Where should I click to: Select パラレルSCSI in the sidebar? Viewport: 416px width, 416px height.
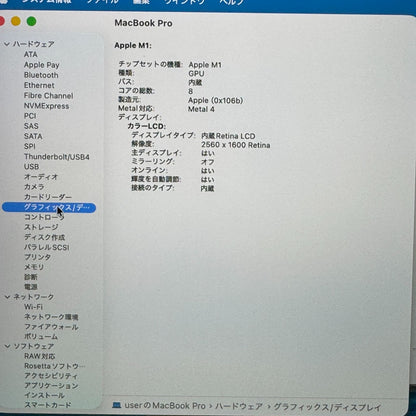(x=47, y=247)
